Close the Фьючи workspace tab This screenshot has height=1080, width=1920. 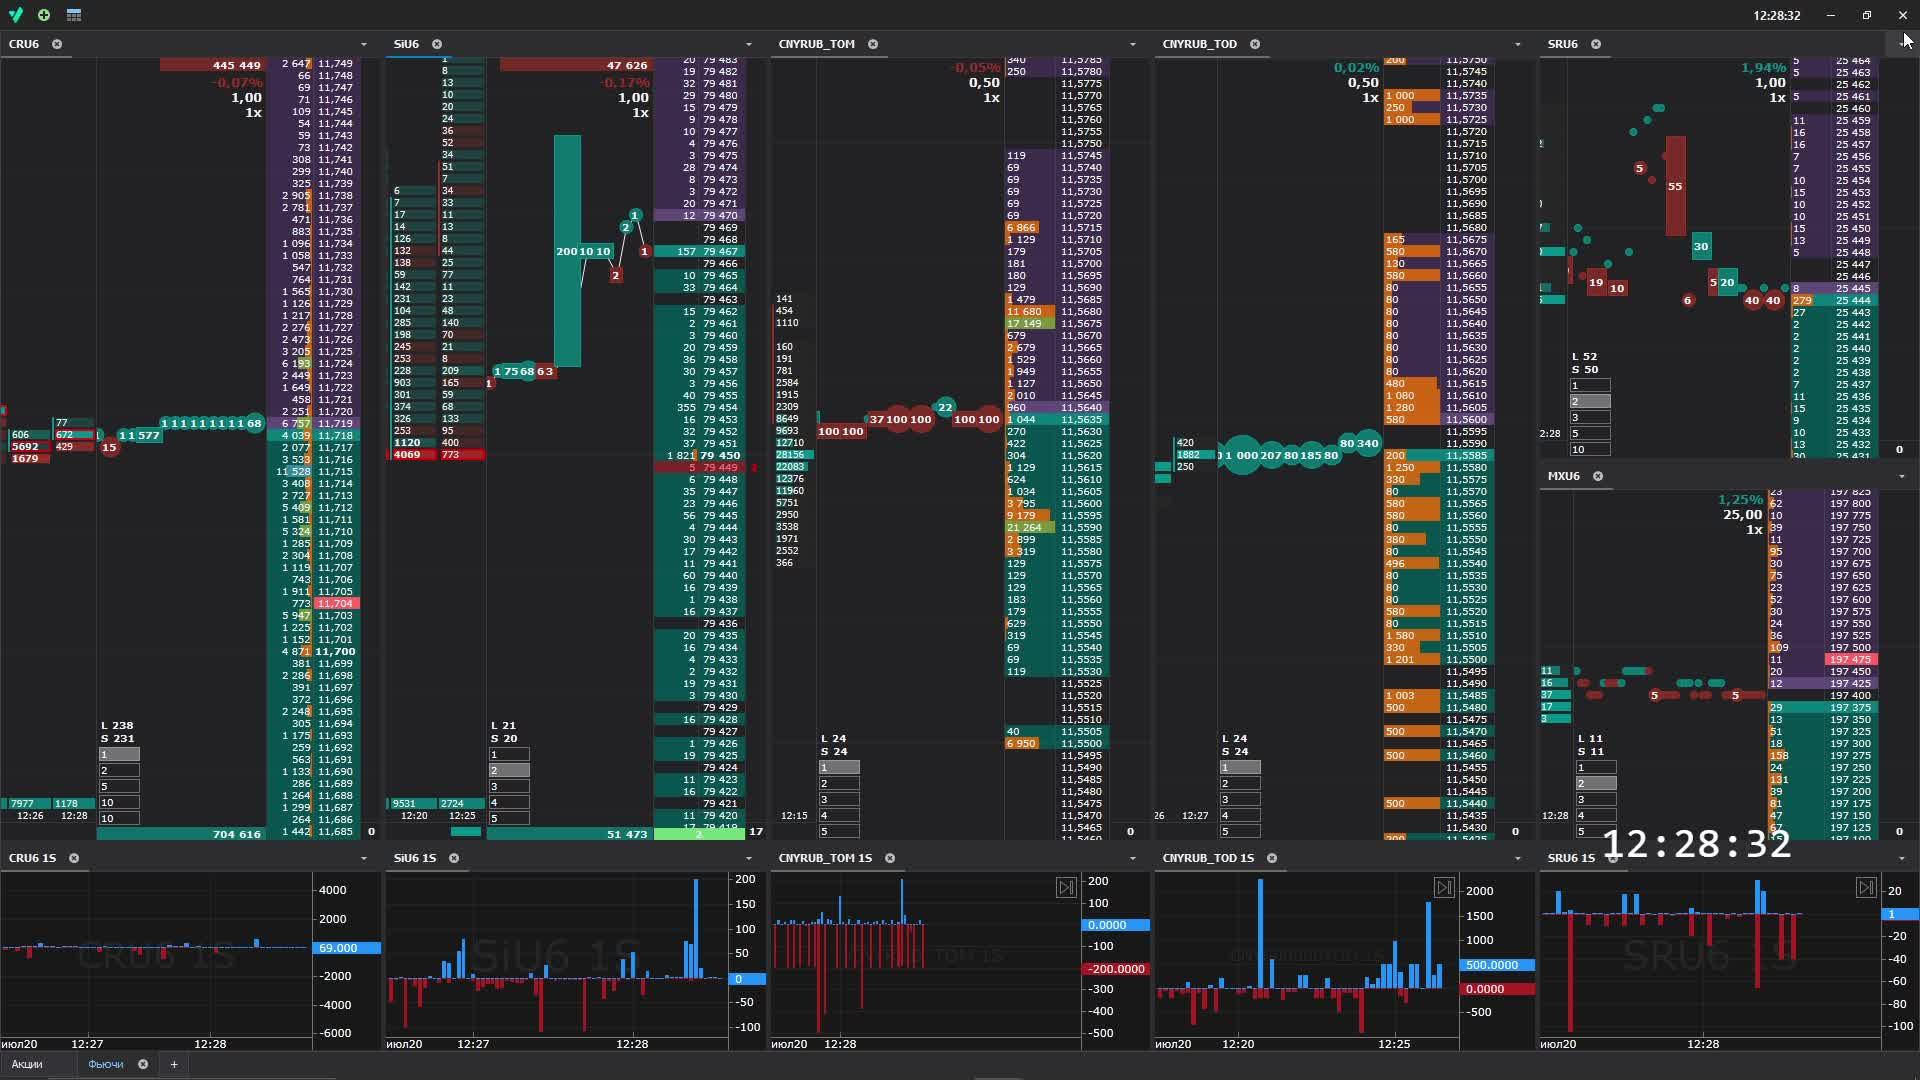click(x=143, y=1064)
